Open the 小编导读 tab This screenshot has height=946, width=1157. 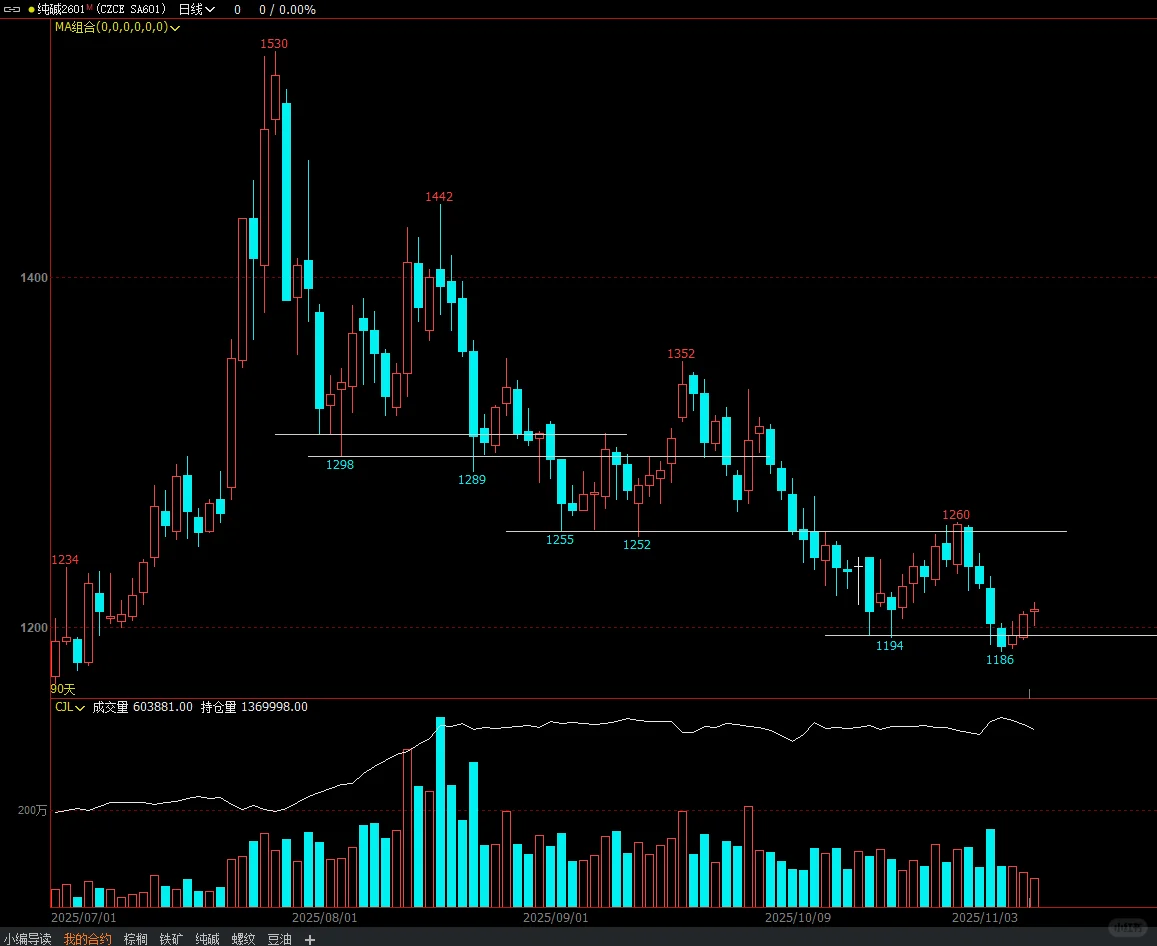[27, 939]
